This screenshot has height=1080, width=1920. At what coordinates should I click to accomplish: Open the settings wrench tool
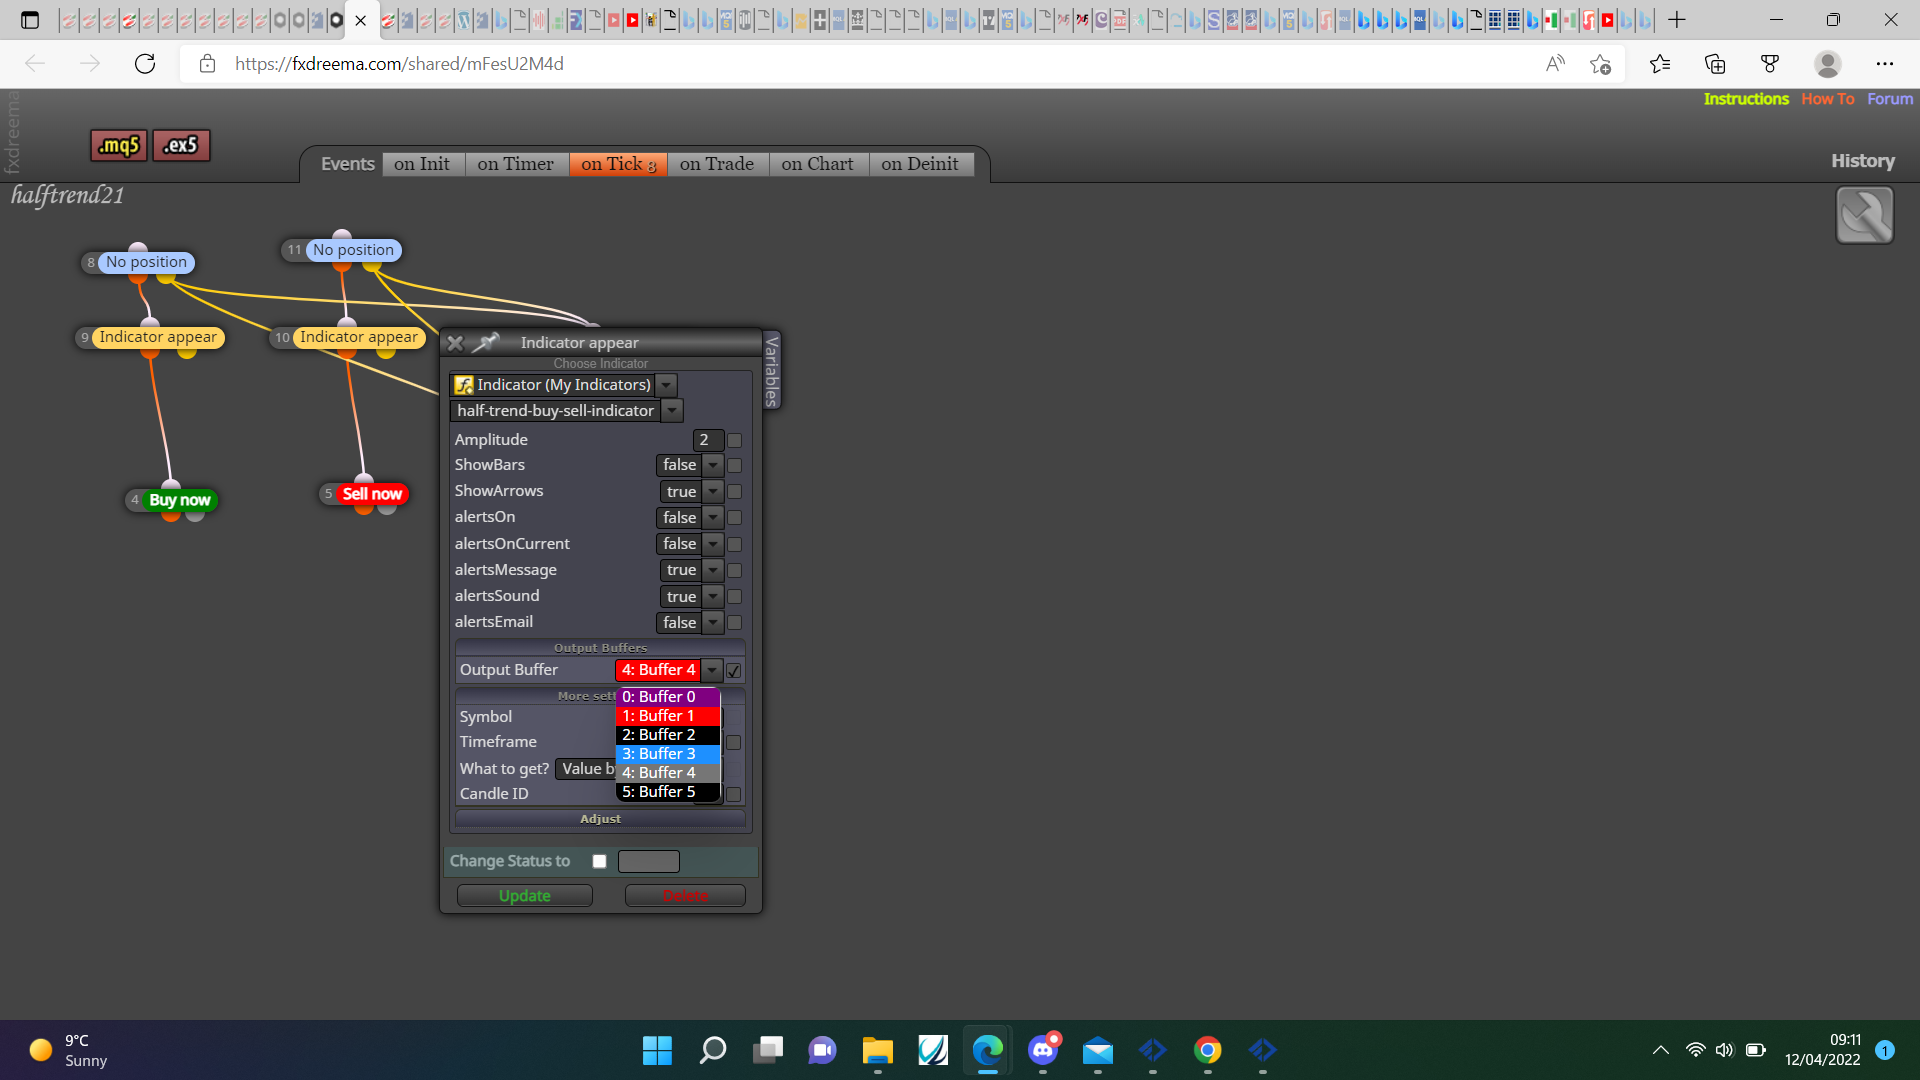click(1864, 215)
